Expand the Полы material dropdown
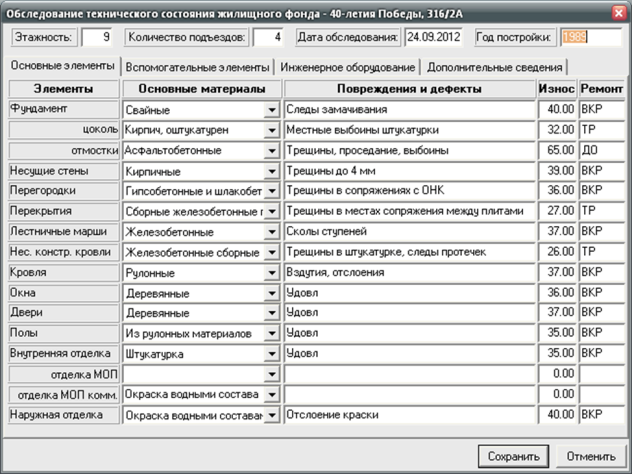Screen dimensions: 632x474 coord(272,333)
